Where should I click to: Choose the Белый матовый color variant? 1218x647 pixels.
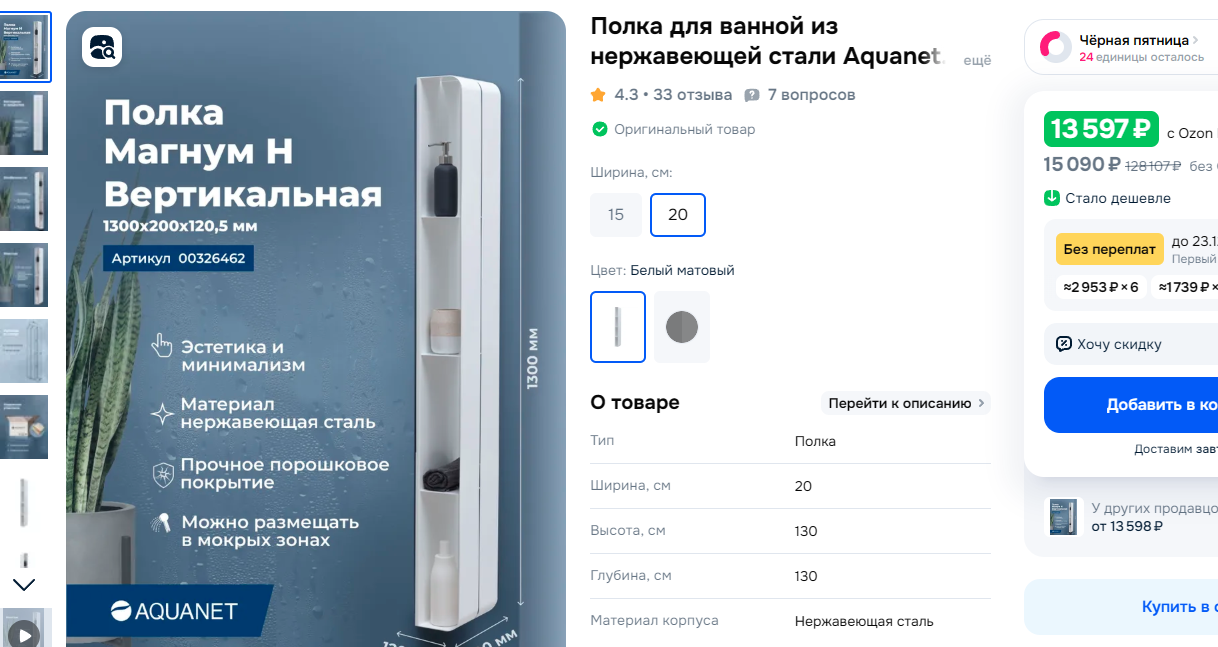[x=618, y=326]
